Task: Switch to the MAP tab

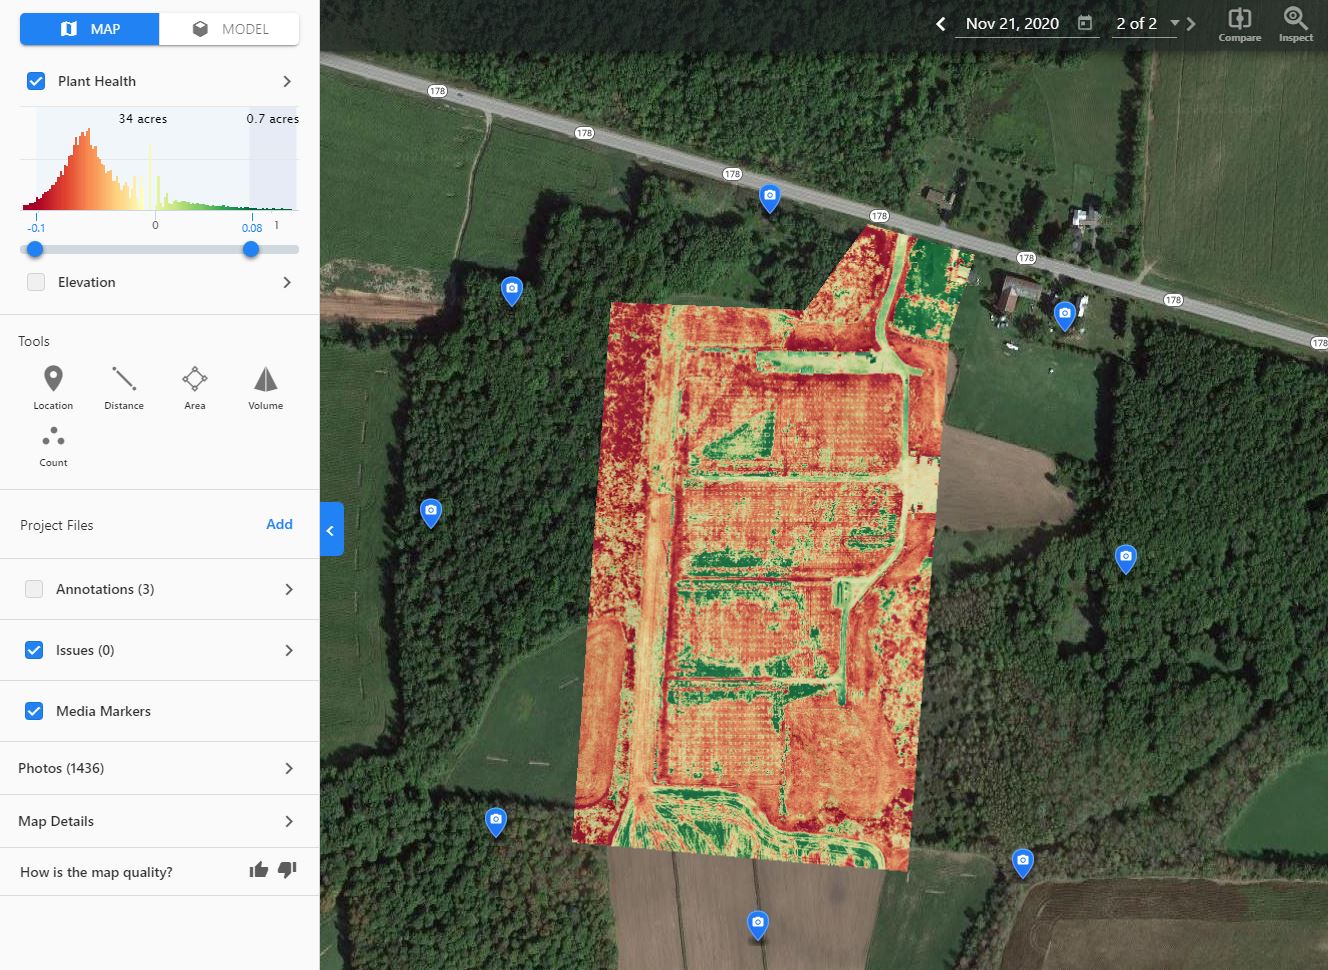Action: point(90,29)
